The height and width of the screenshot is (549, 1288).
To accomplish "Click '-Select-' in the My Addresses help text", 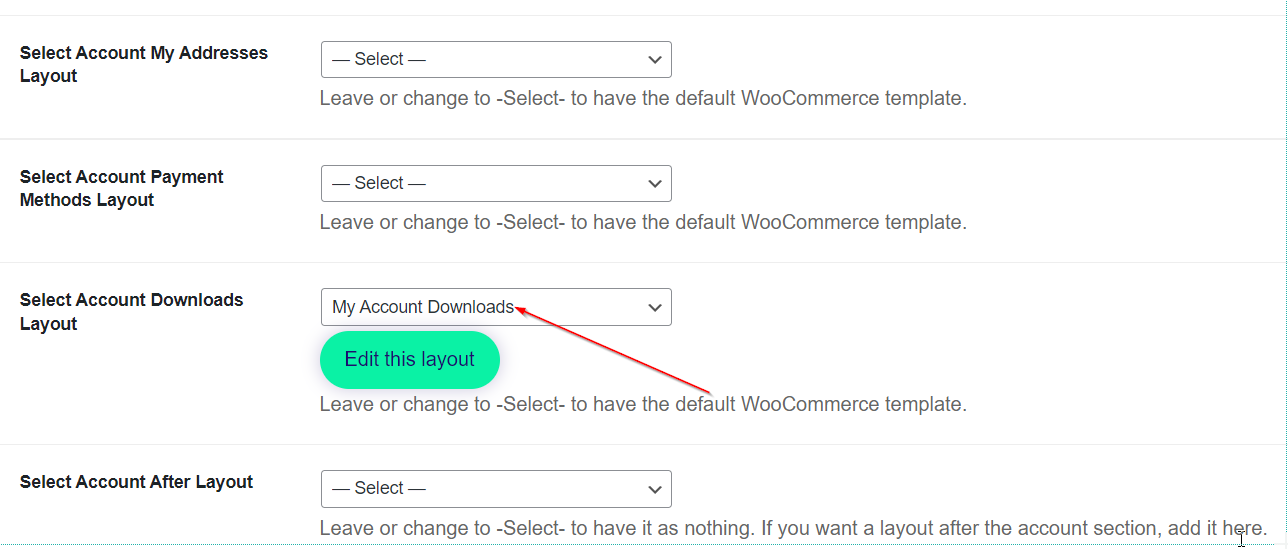I will click(x=531, y=99).
